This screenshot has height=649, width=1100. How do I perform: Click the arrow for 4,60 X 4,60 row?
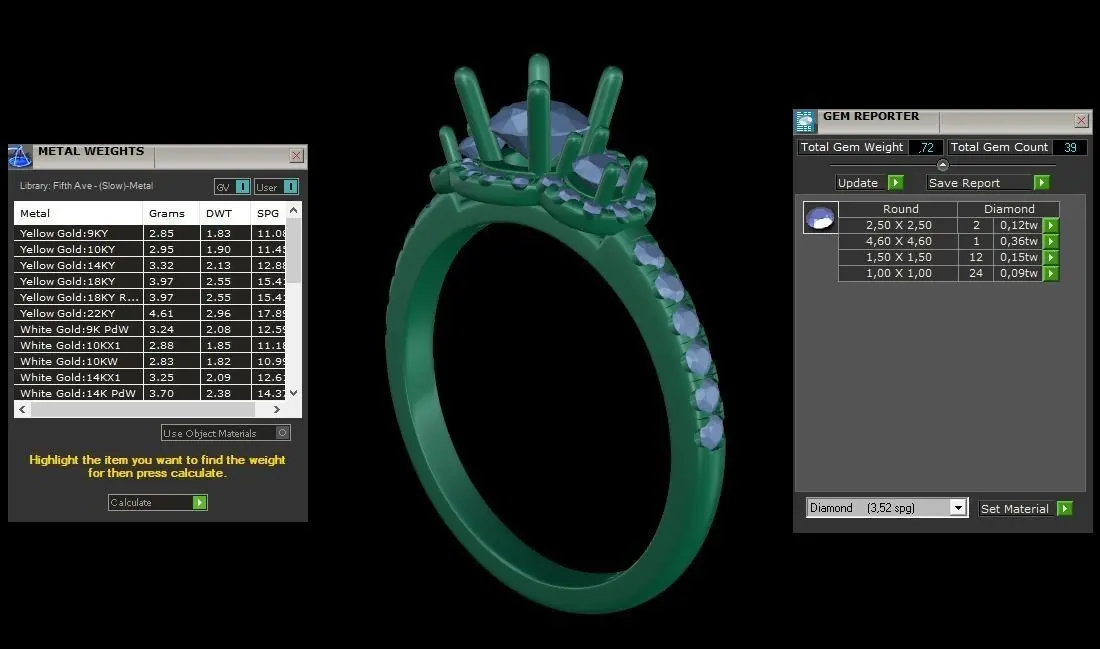1051,241
